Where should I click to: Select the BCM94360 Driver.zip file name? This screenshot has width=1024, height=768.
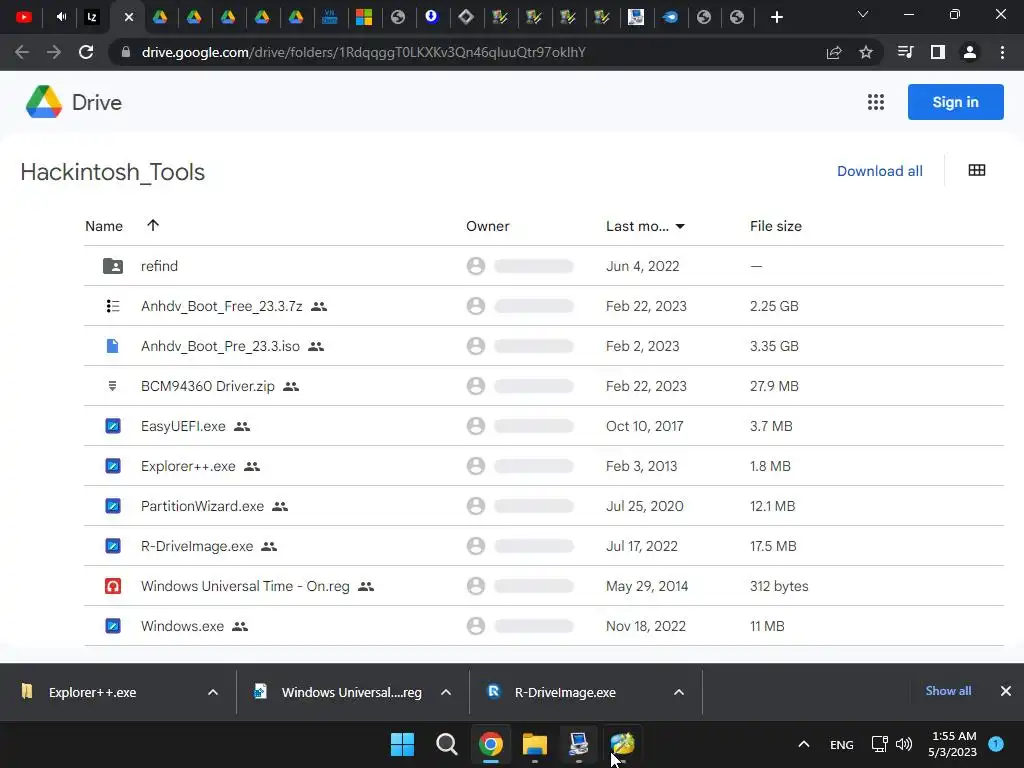[208, 386]
